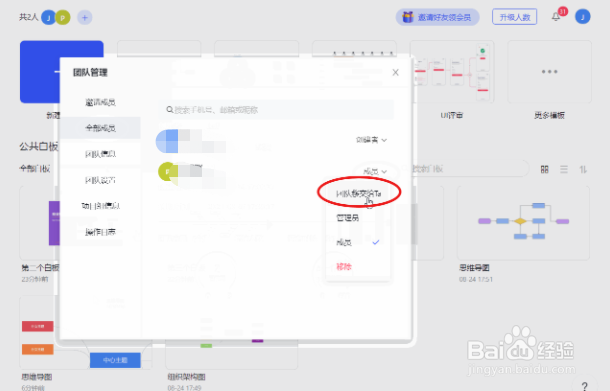Image resolution: width=610 pixels, height=391 pixels.
Task: Open the 团队设置 section
Action: click(100, 180)
